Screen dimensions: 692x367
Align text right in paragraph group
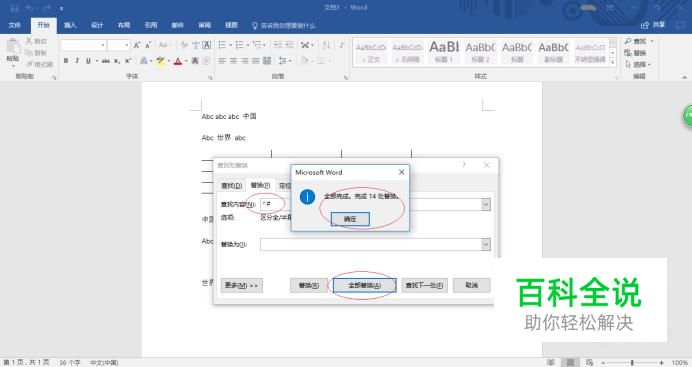[x=244, y=61]
